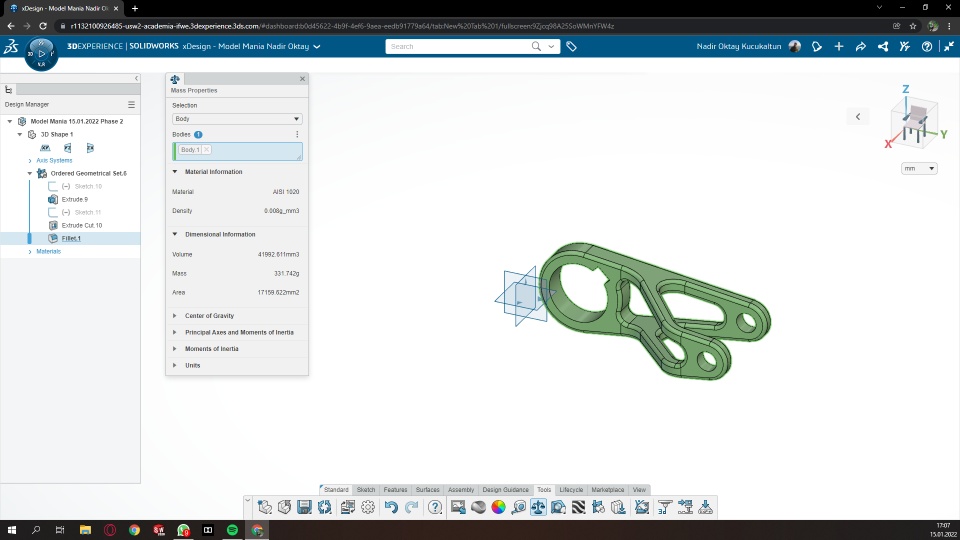This screenshot has height=540, width=960.
Task: Switch to the Surfaces tab
Action: pos(427,490)
